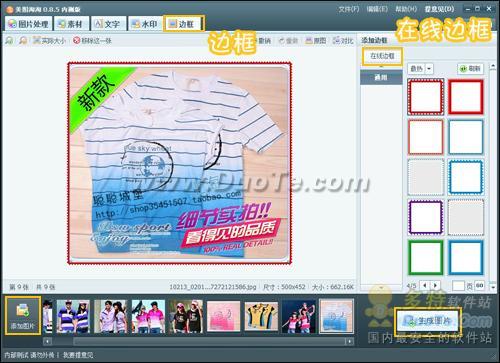Refresh the border list with the green 刷新 button
Image resolution: width=500 pixels, height=363 pixels.
(x=470, y=69)
